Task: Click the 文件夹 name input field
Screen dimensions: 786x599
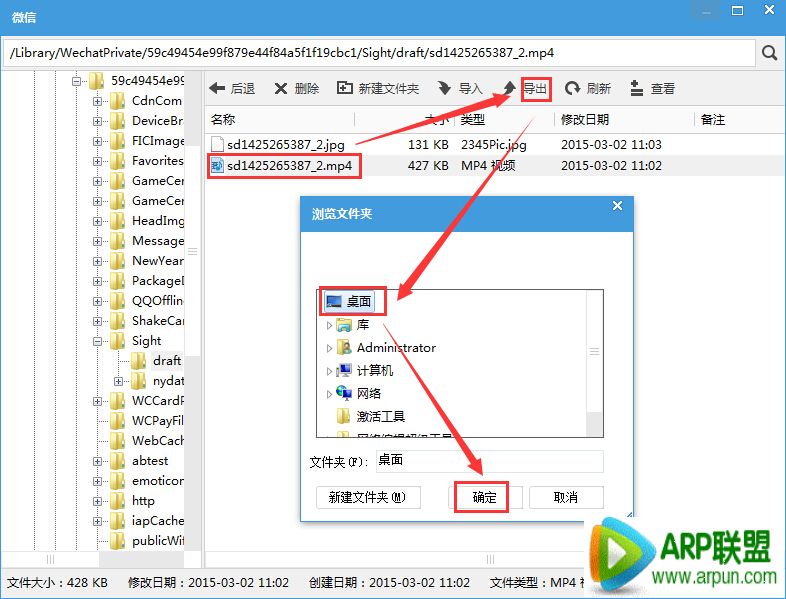Action: 488,461
